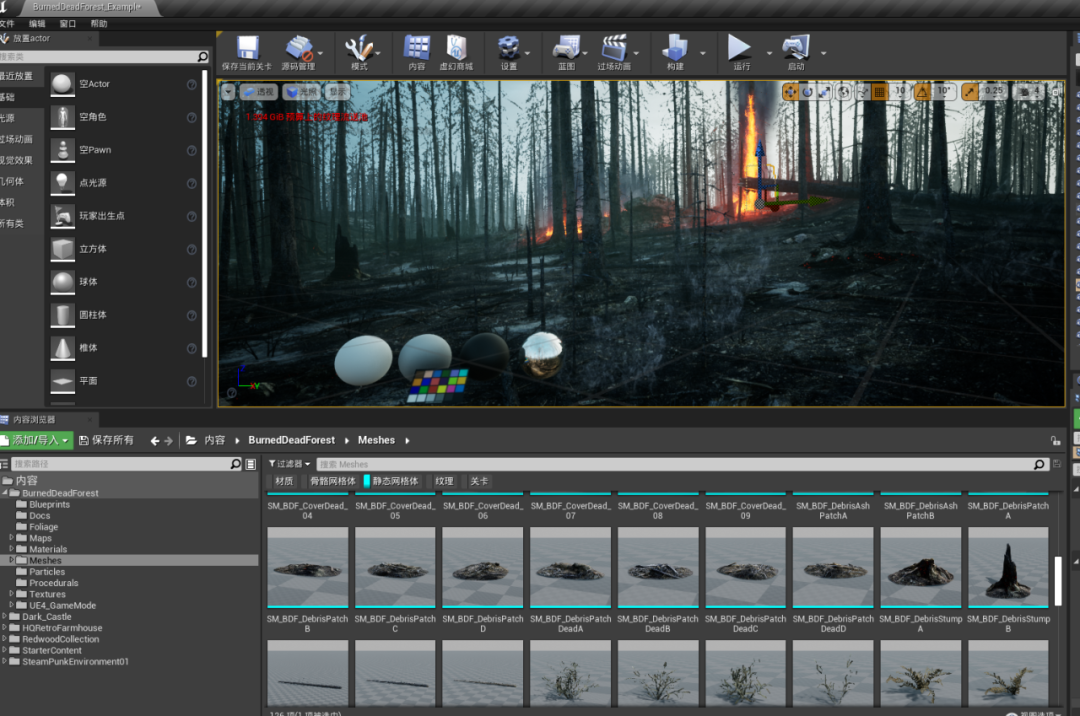Click the help icon next to 空角色
Image resolution: width=1080 pixels, height=716 pixels.
pos(191,118)
